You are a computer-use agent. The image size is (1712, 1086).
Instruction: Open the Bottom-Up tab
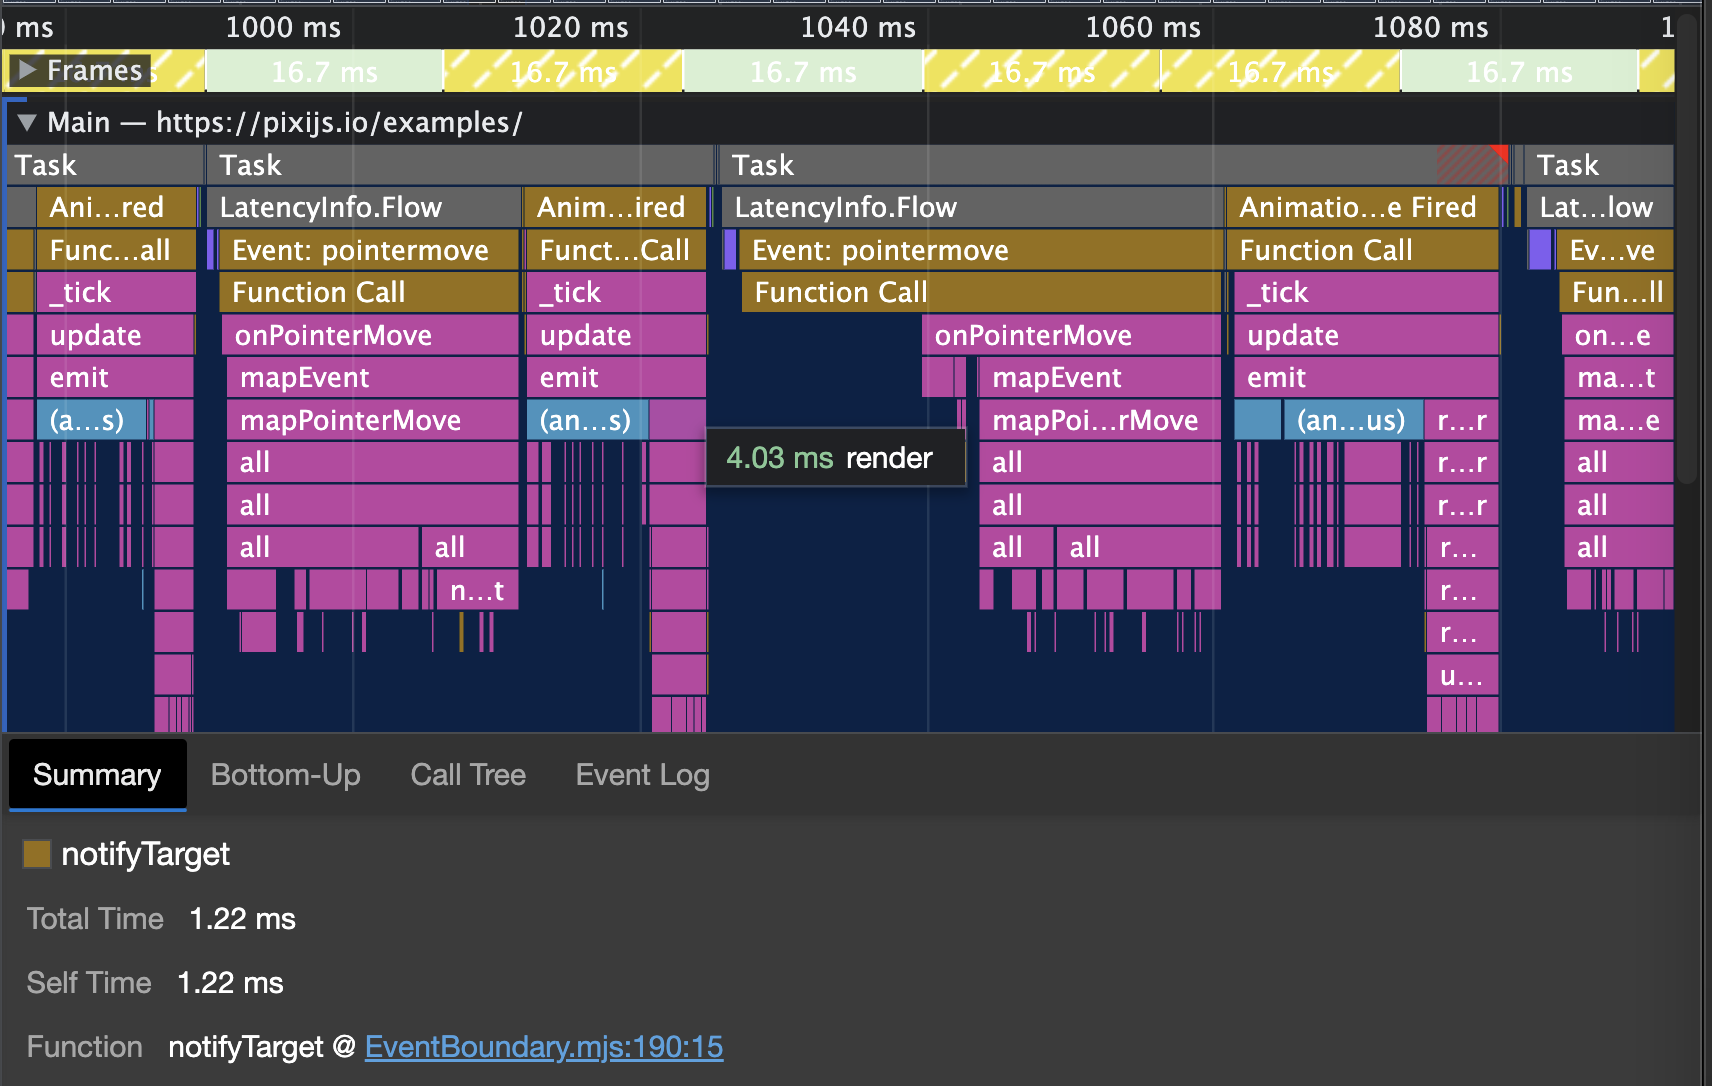286,775
